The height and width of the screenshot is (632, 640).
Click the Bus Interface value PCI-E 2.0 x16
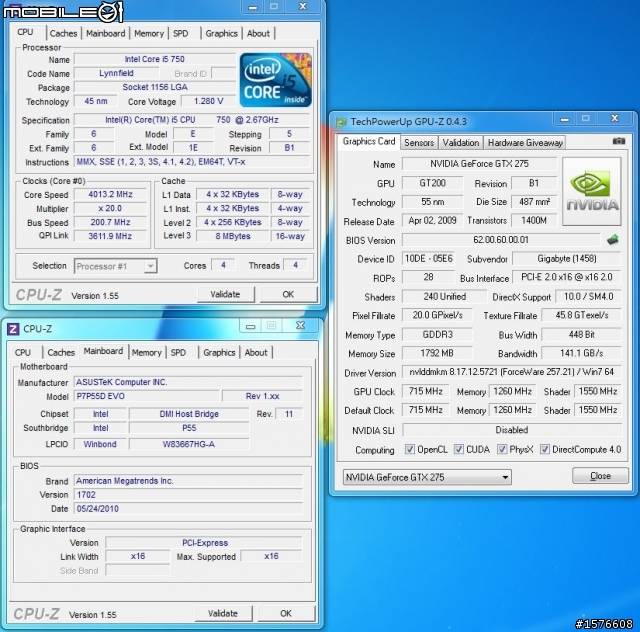tap(567, 277)
